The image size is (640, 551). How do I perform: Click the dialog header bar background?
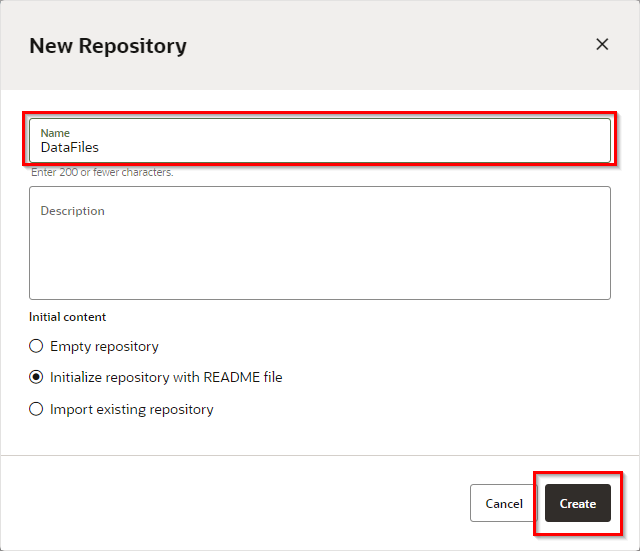click(x=380, y=46)
